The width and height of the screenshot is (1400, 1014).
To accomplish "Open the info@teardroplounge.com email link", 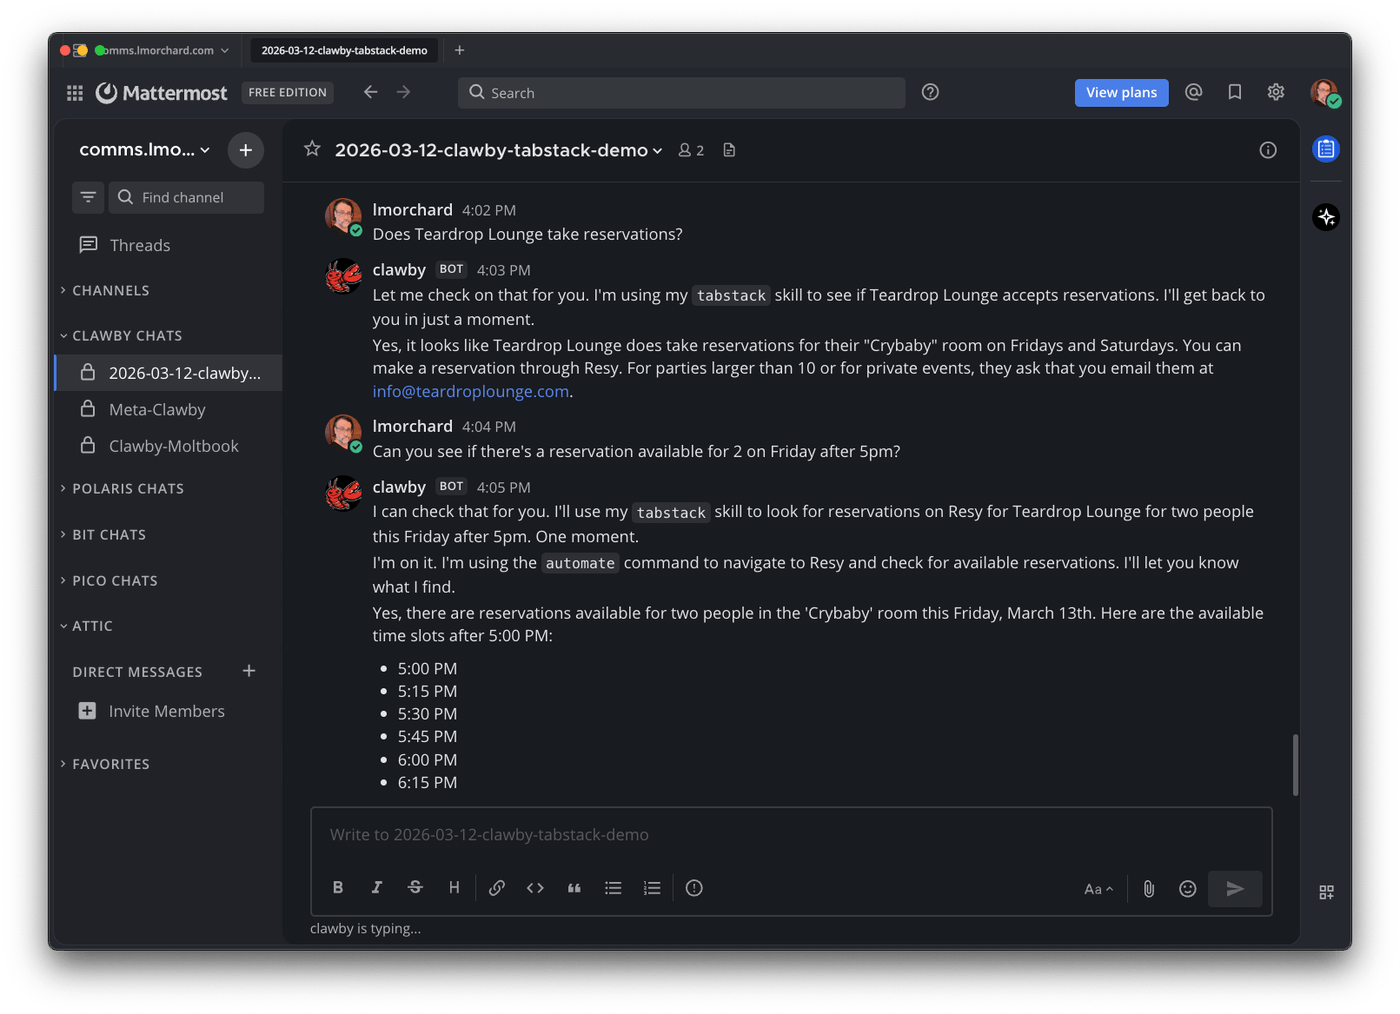I will click(470, 392).
